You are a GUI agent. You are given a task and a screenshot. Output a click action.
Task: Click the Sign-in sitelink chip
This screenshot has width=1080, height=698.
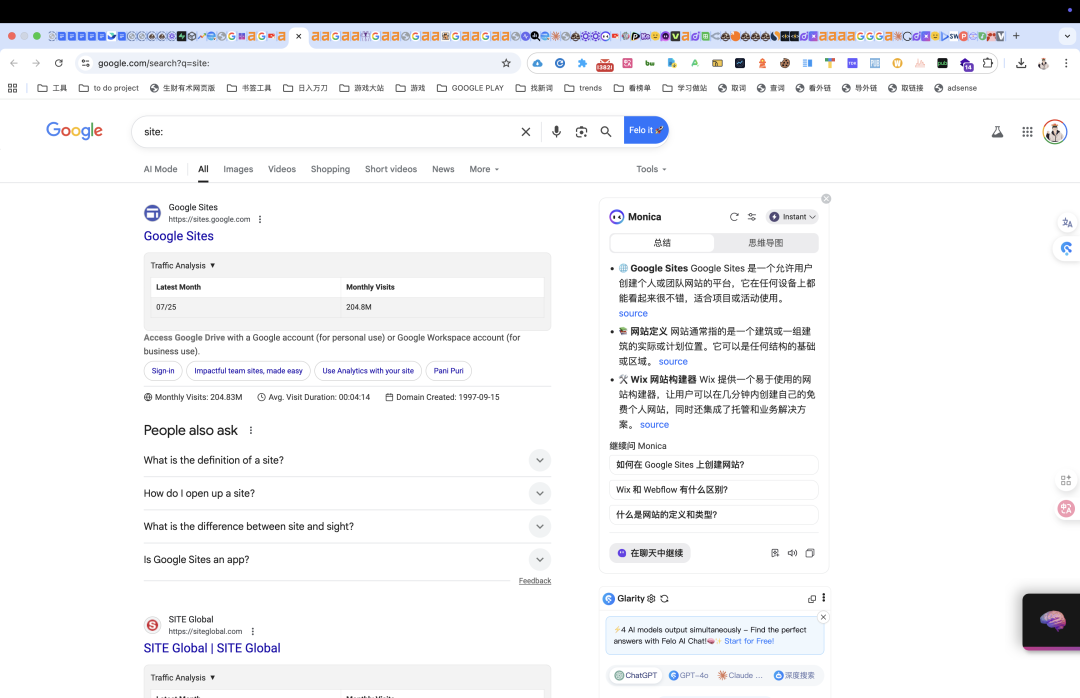click(163, 371)
